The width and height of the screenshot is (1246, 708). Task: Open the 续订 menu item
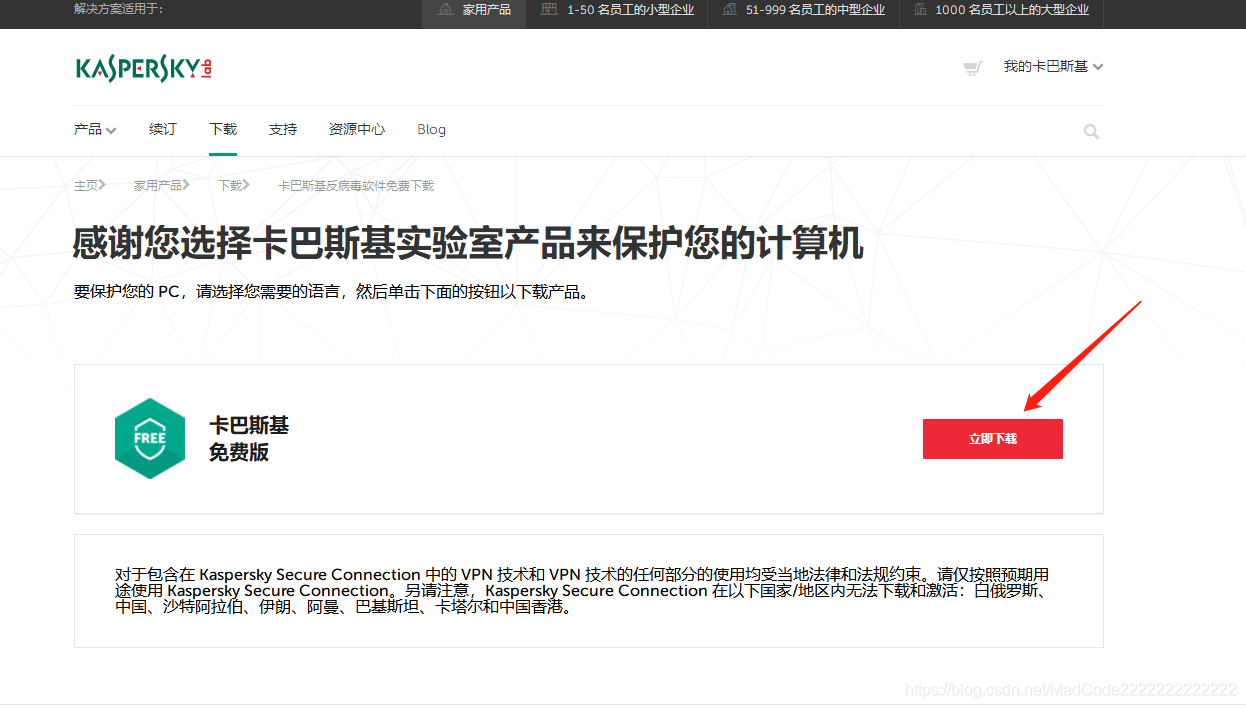[x=163, y=129]
